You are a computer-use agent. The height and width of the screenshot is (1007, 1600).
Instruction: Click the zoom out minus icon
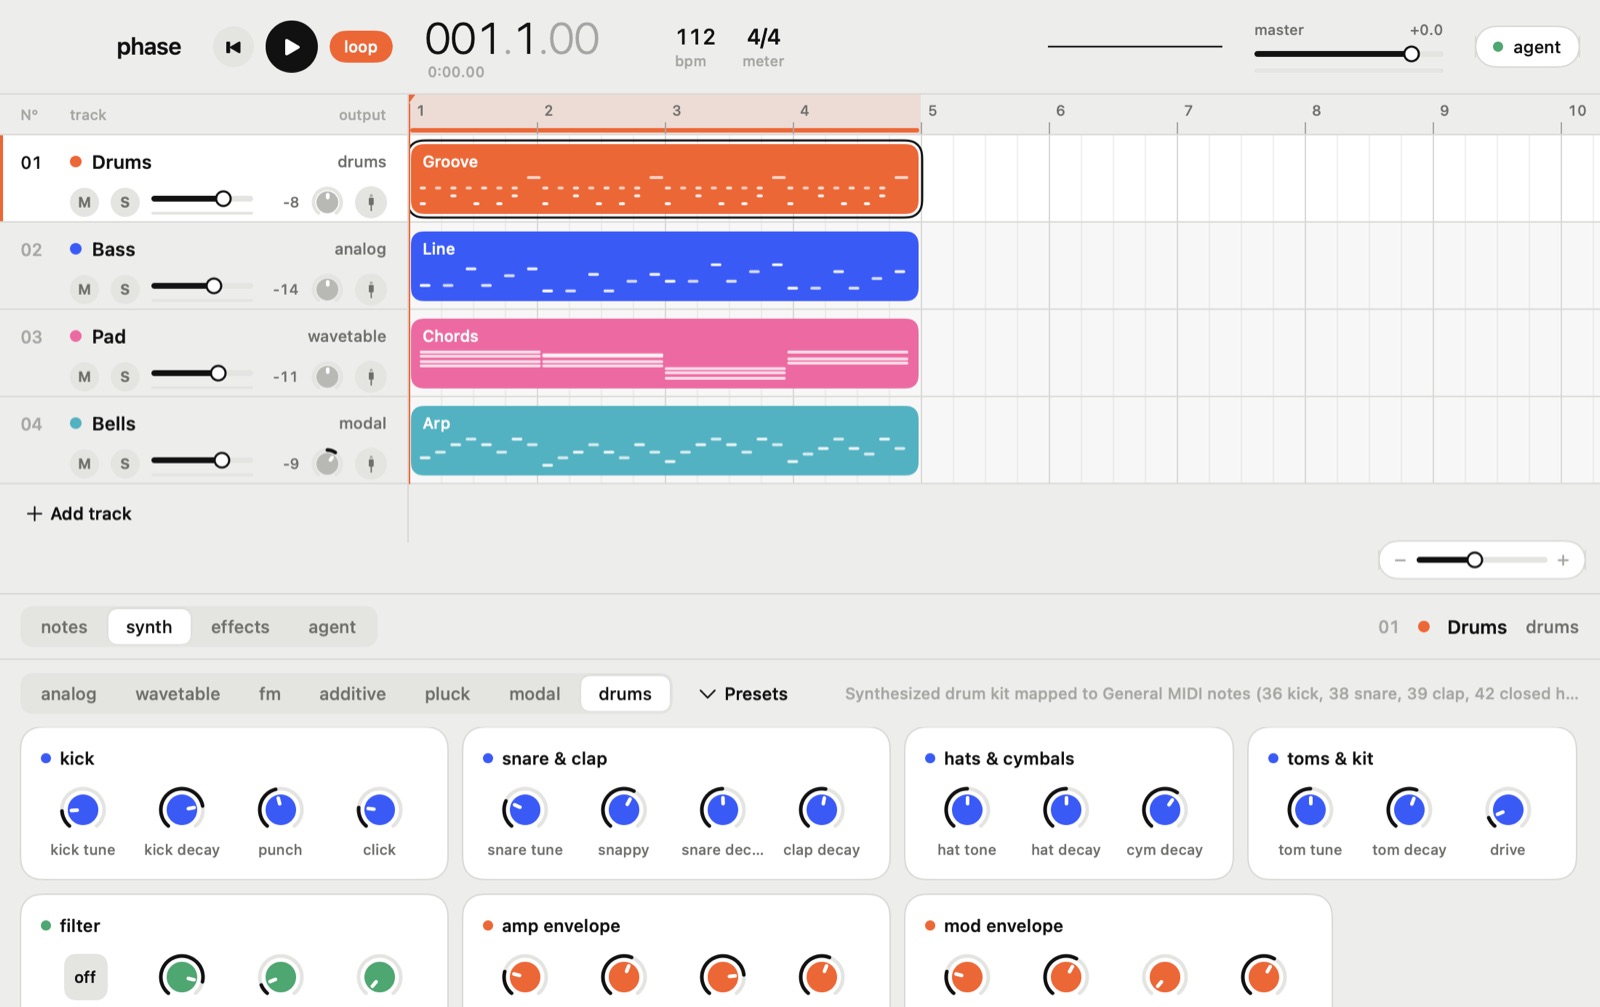coord(1400,560)
